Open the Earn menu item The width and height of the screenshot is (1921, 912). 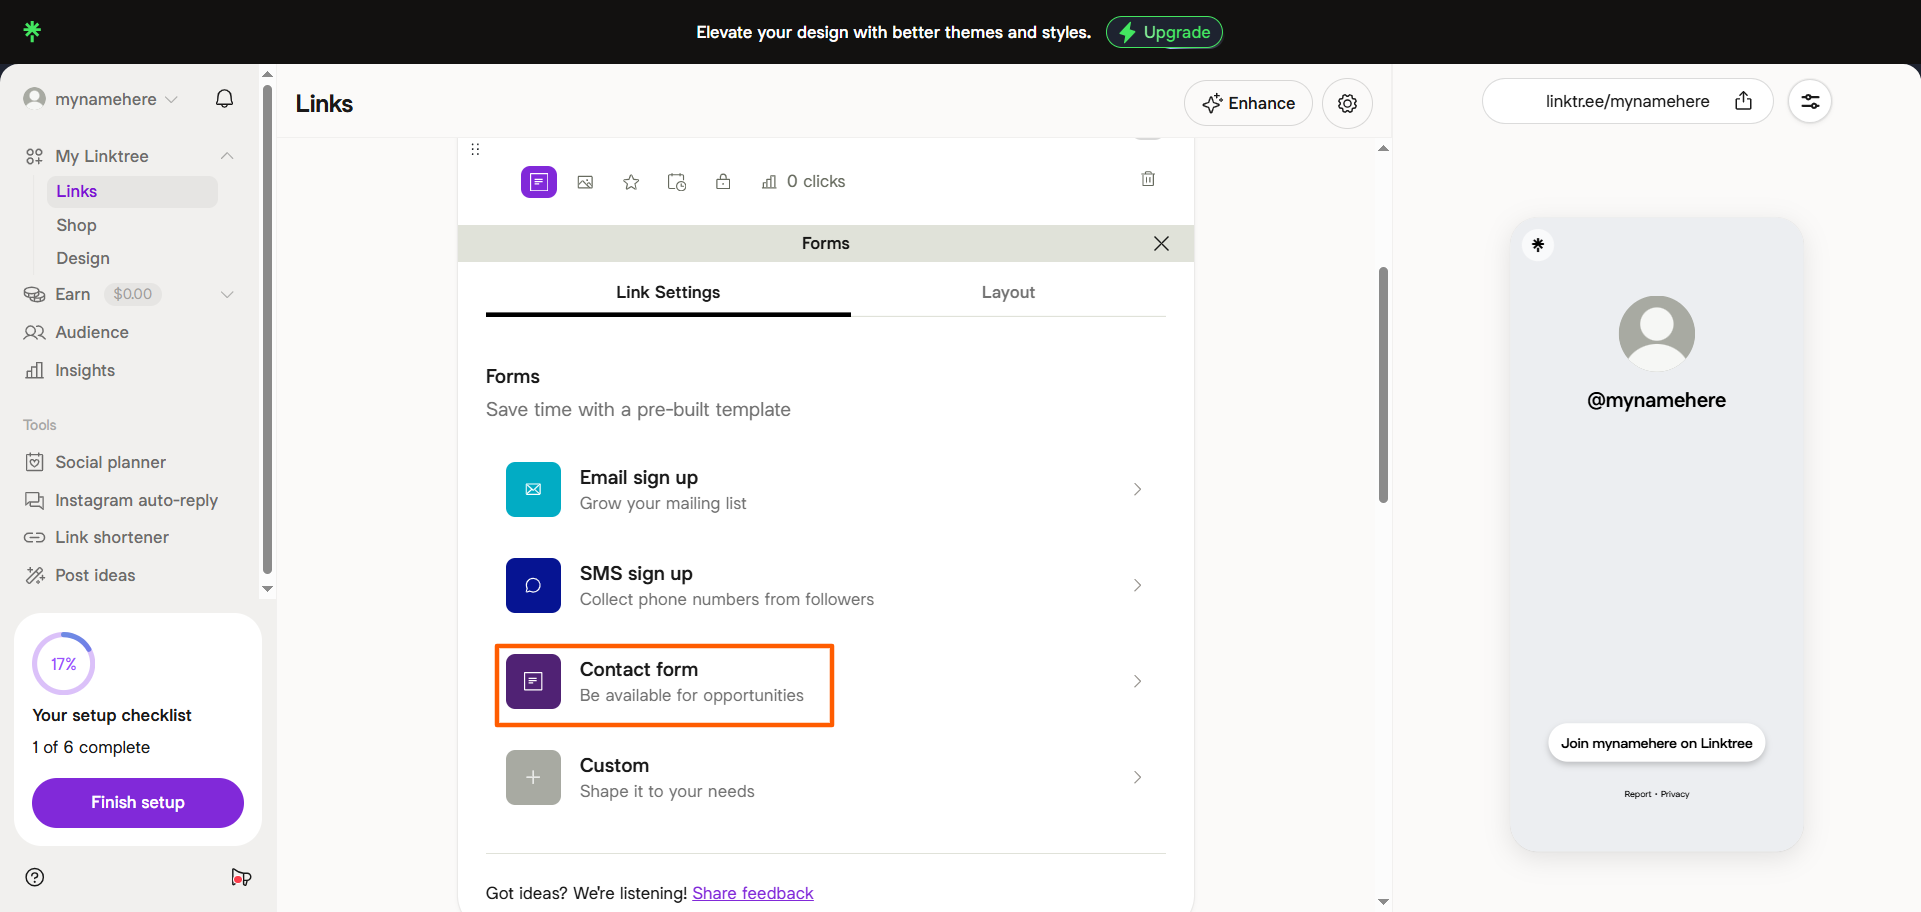click(73, 294)
